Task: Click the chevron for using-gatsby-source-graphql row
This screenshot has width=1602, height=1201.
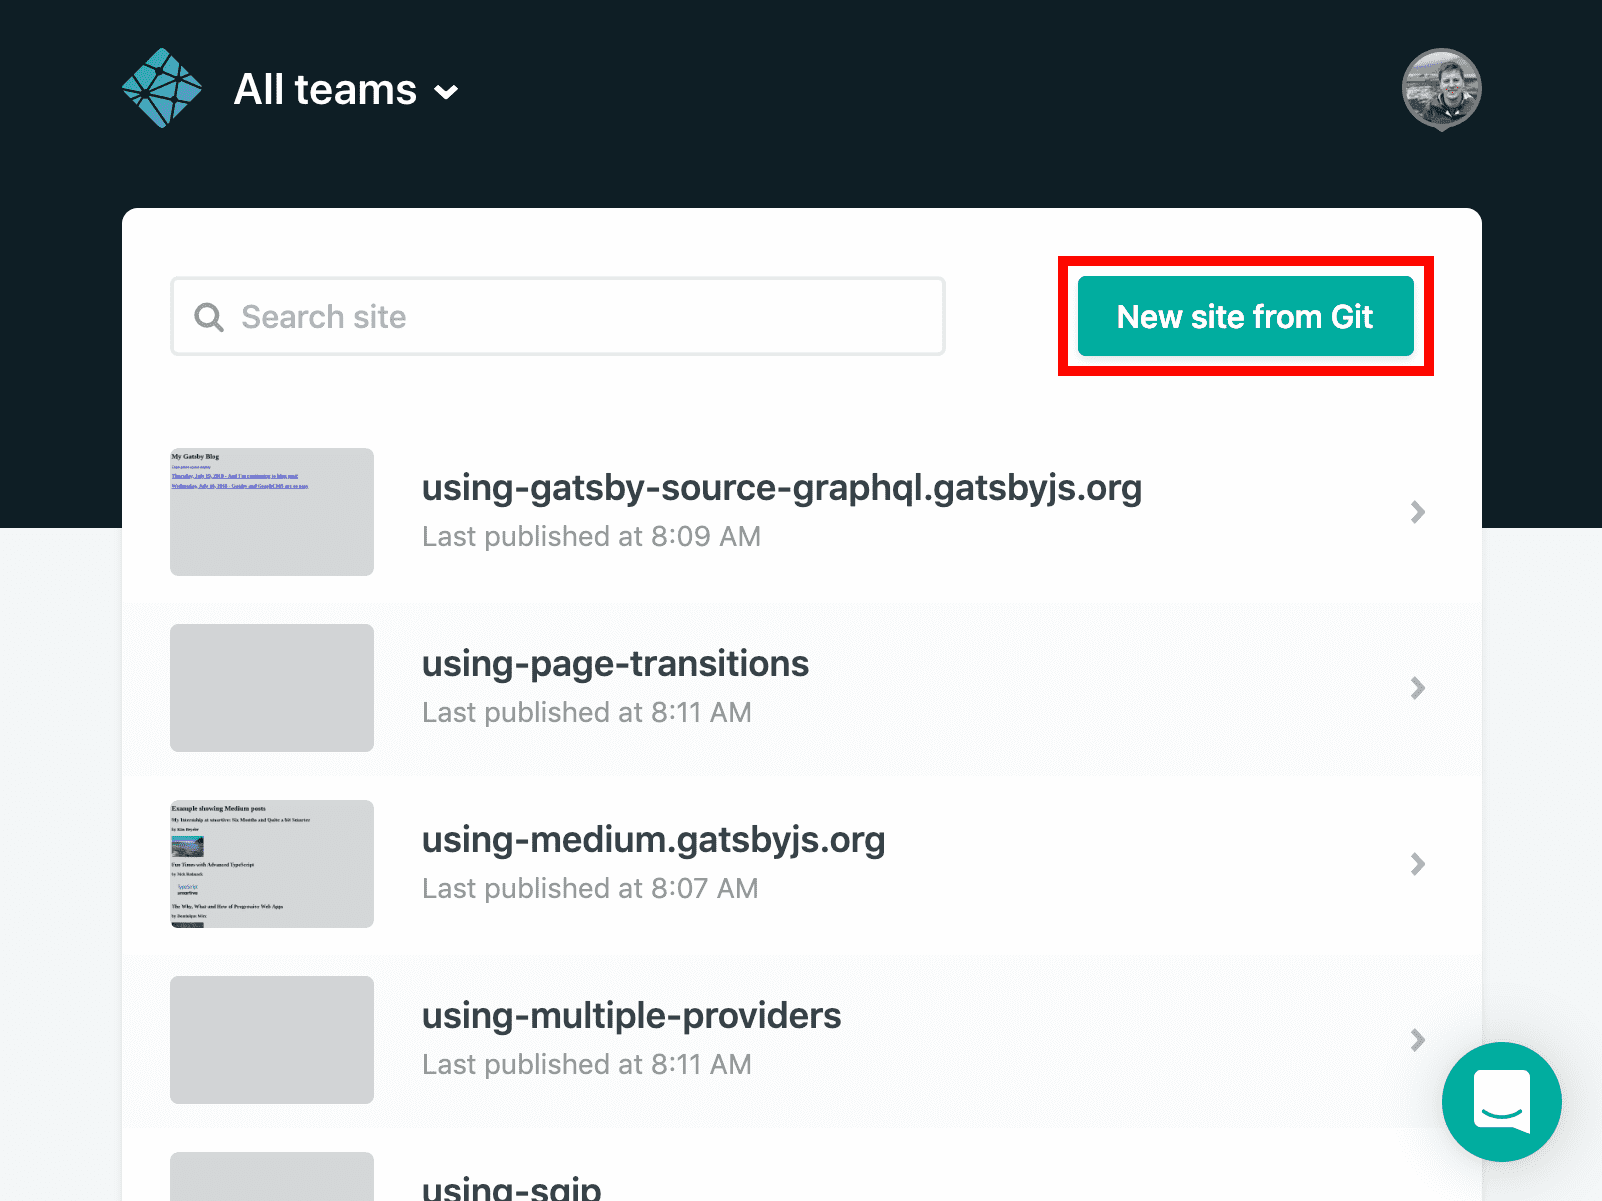Action: (x=1417, y=512)
